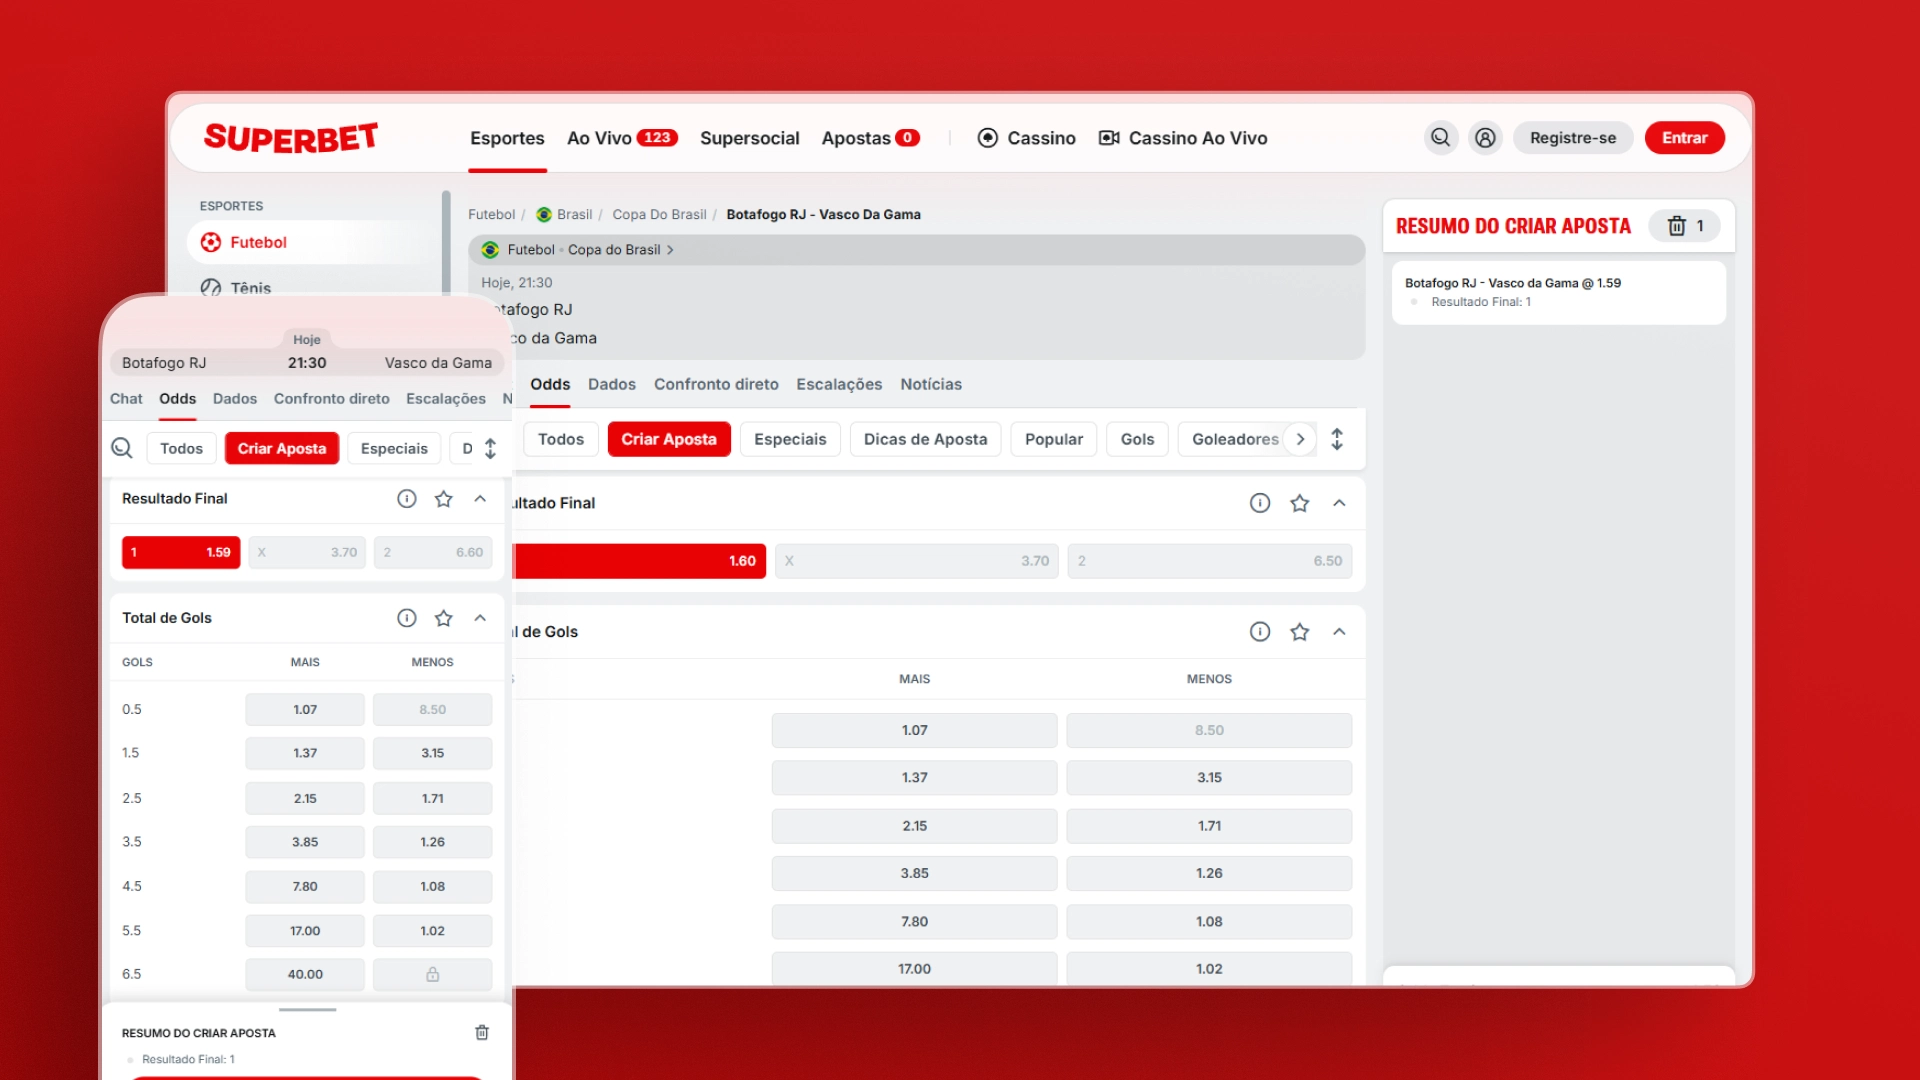Click the locked 6.5 Menos odds cell
Image resolution: width=1920 pixels, height=1080 pixels.
click(x=433, y=974)
